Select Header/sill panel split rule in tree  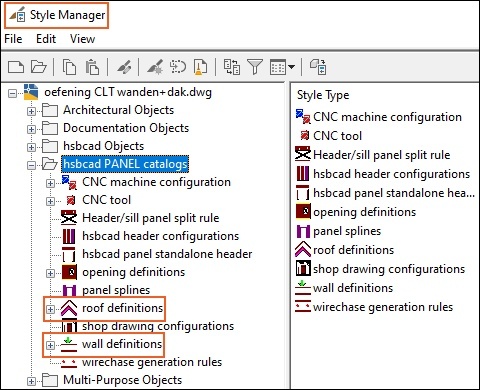click(151, 218)
